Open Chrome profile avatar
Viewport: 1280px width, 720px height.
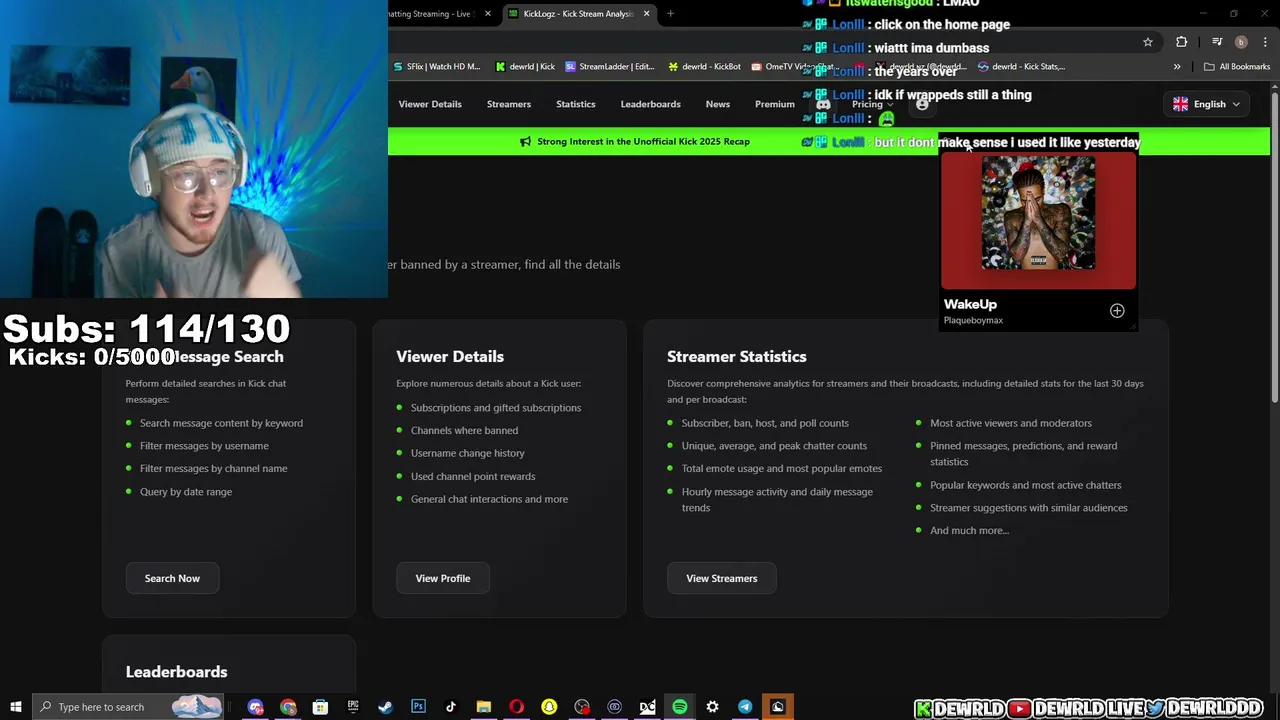click(1241, 42)
